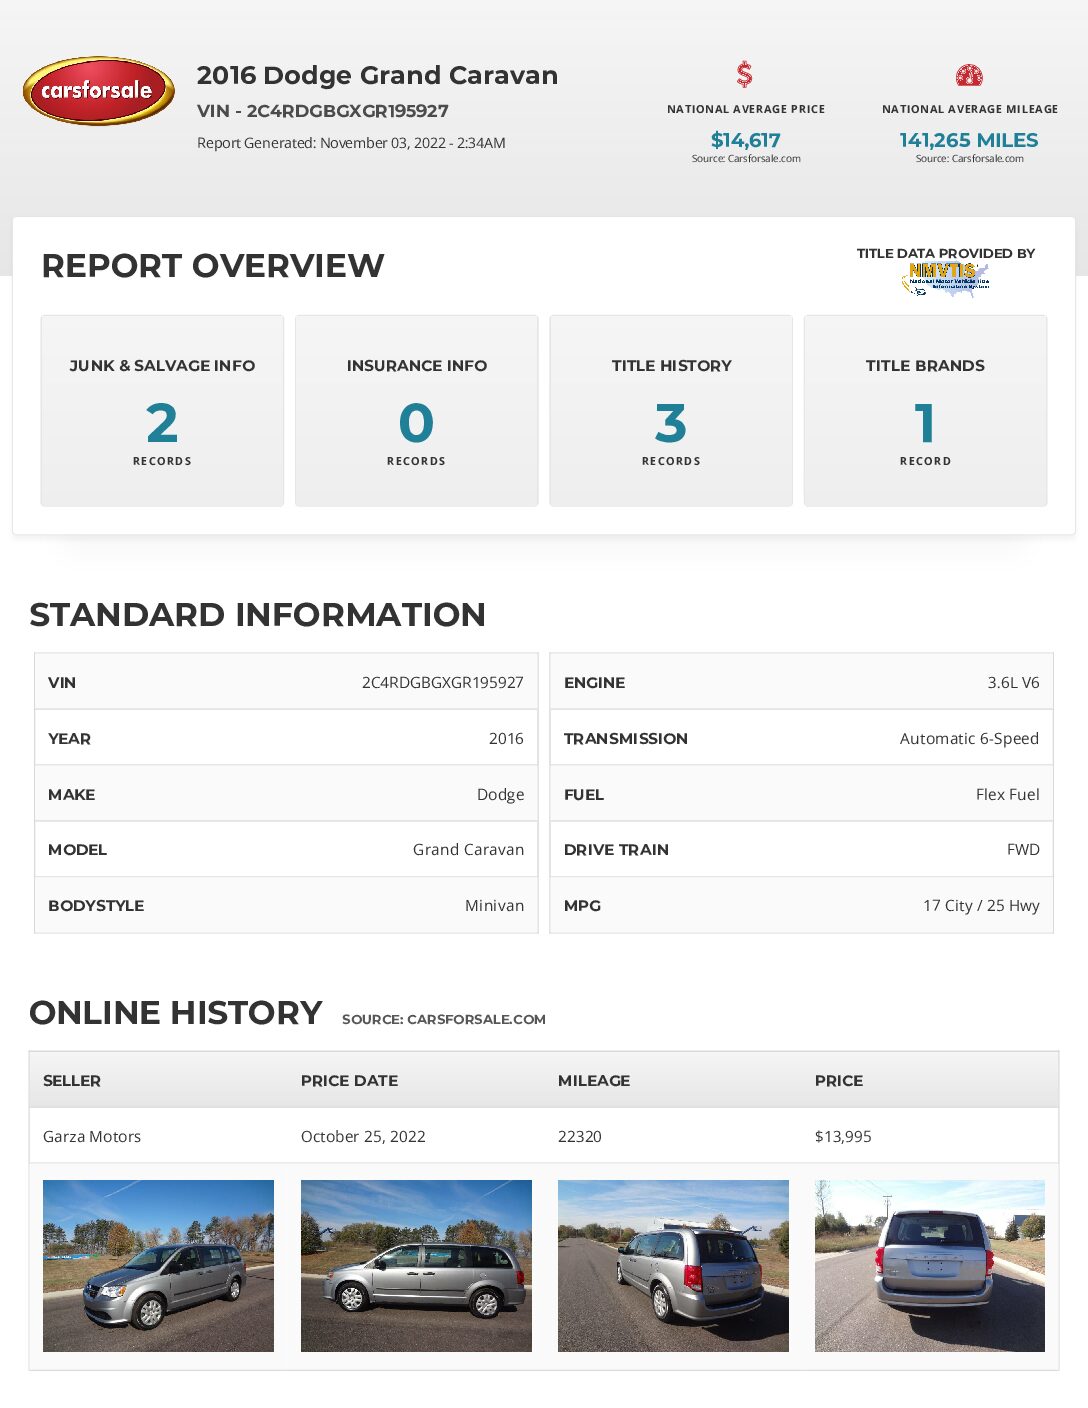Click the MILEAGE column header

[594, 1080]
